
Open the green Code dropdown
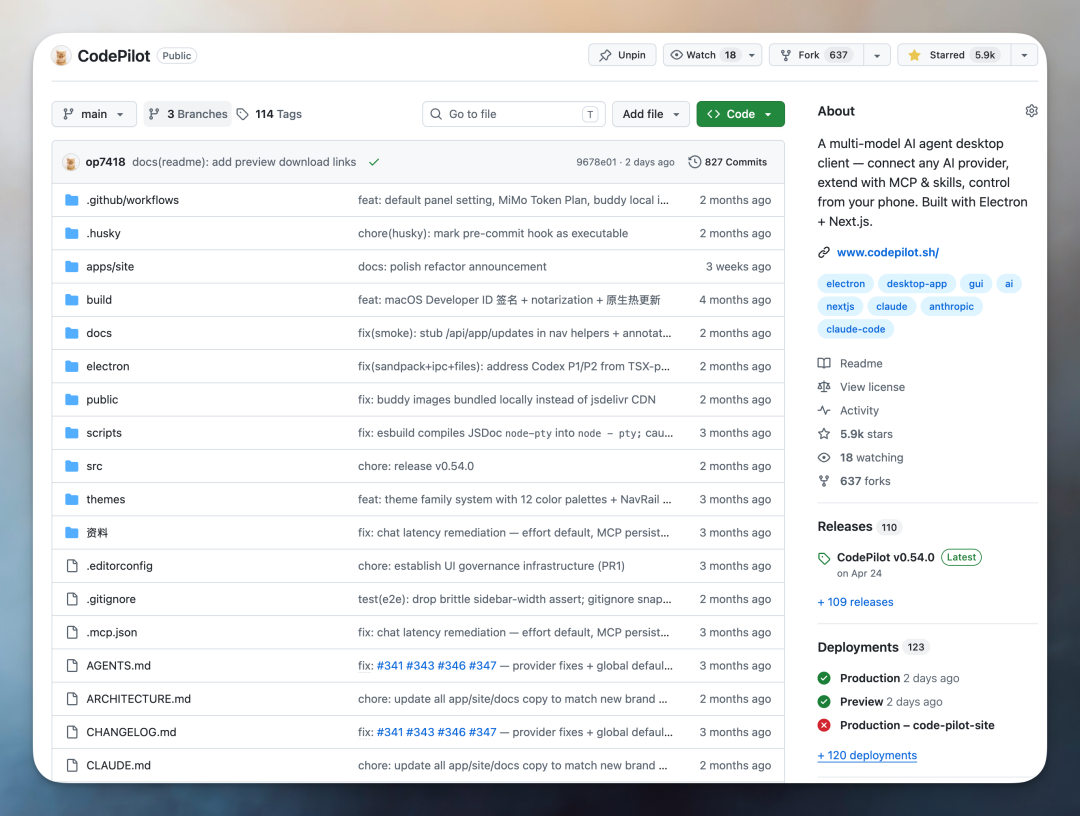coord(740,114)
